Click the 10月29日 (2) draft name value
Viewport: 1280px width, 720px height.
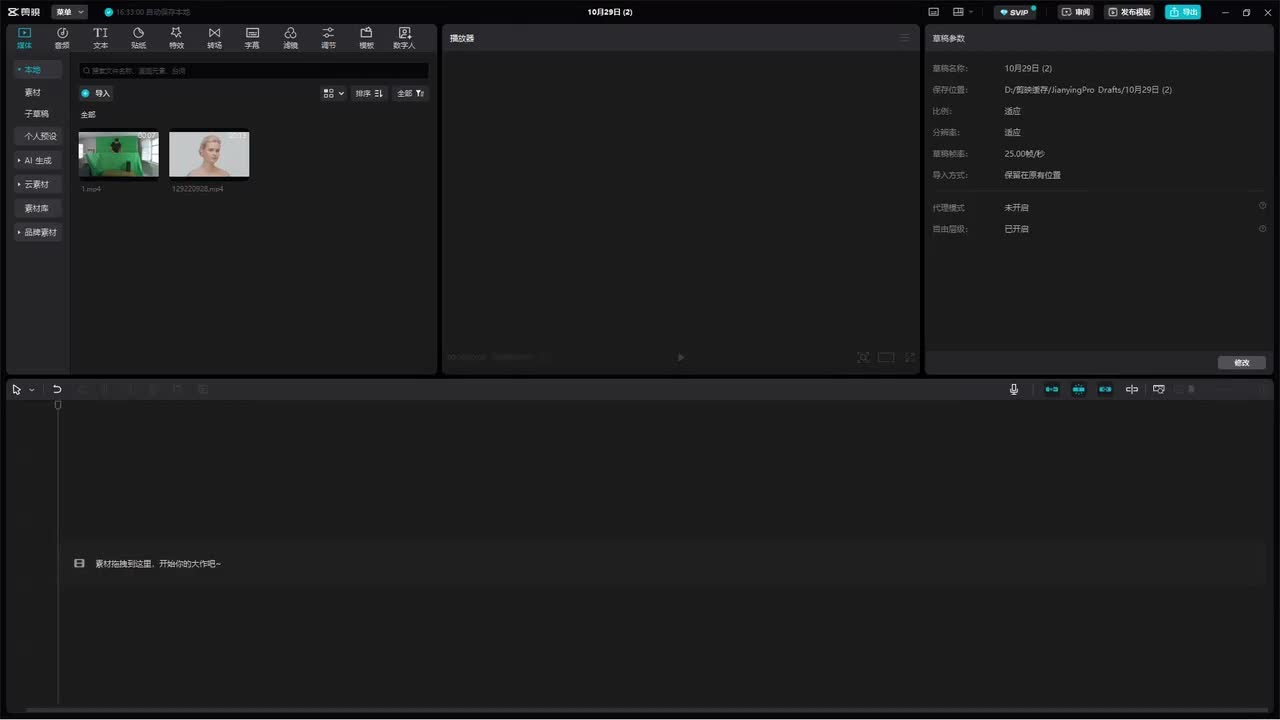coord(1028,68)
